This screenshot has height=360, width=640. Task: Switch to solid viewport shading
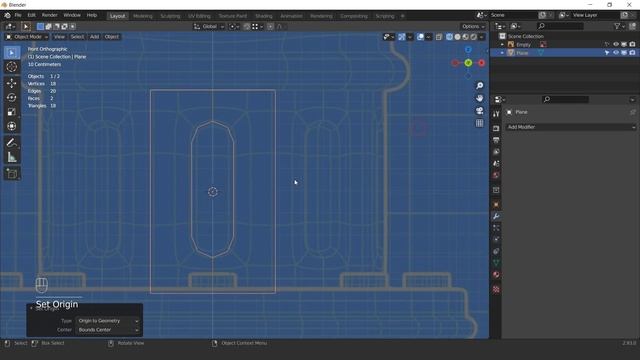[458, 37]
